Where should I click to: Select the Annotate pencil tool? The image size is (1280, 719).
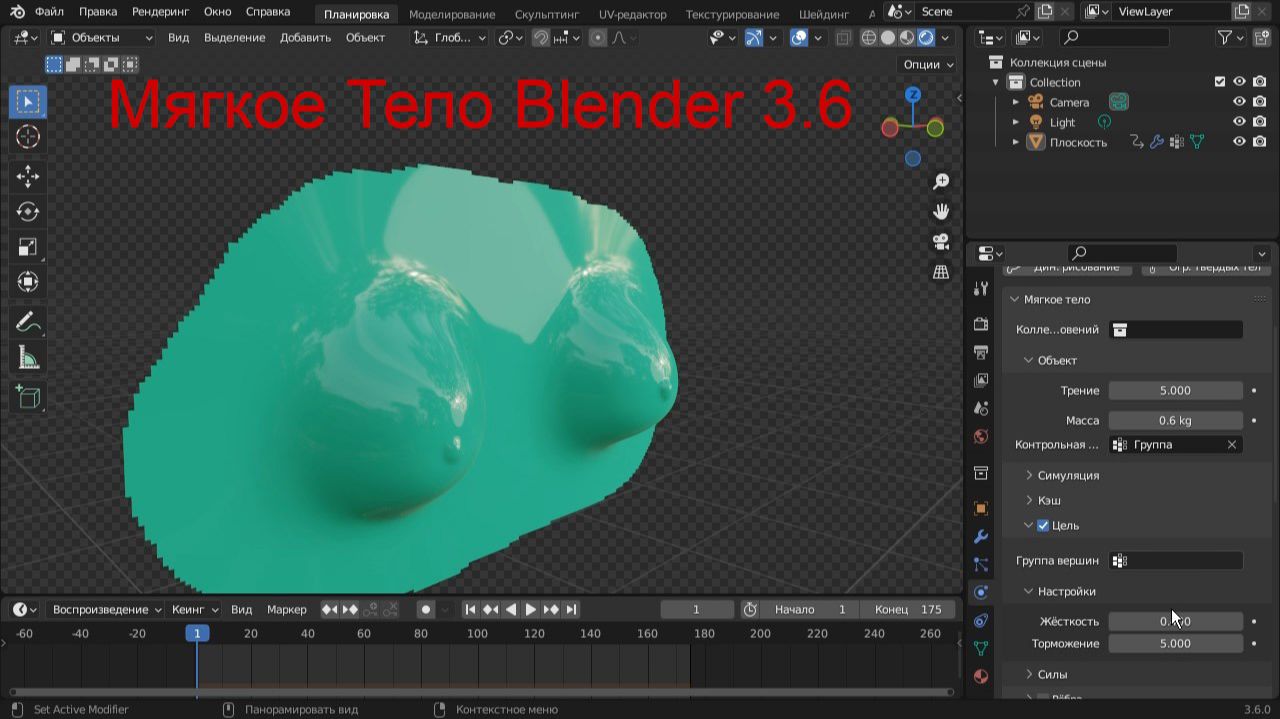click(28, 322)
